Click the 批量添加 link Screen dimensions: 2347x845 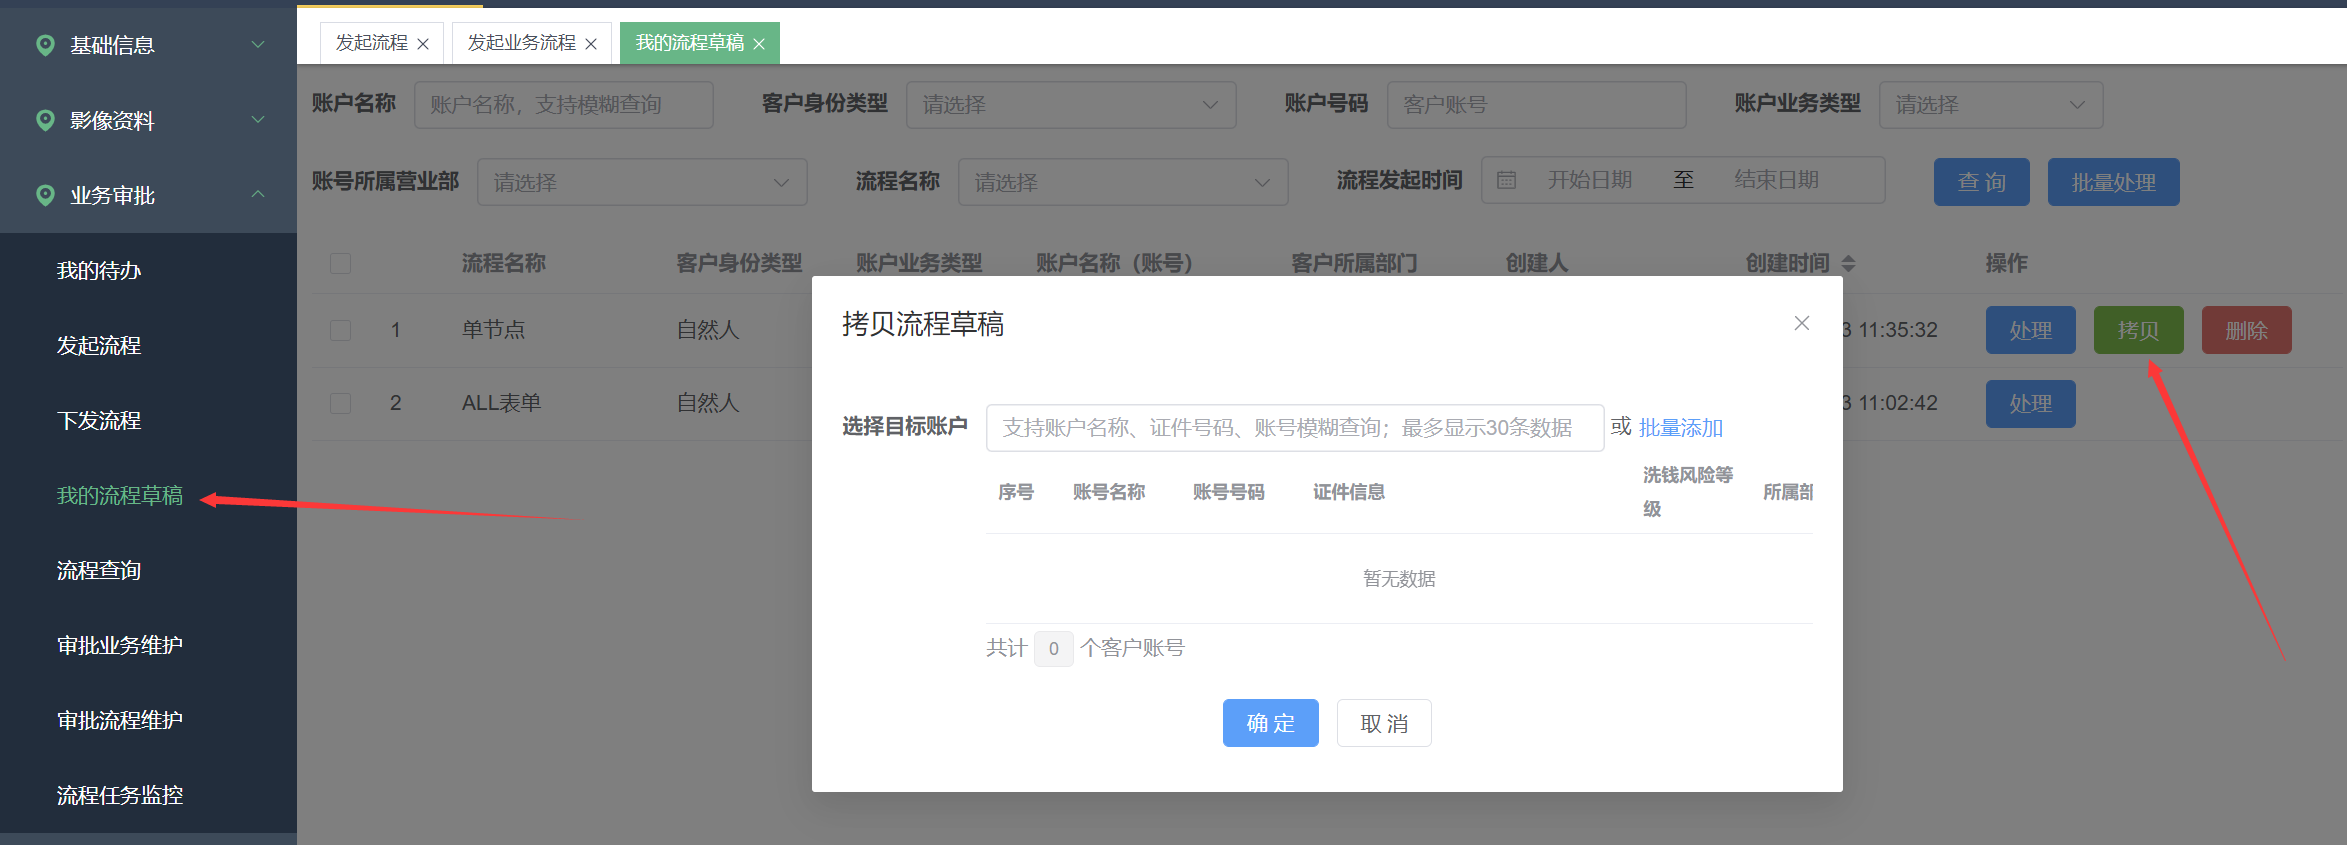[1681, 428]
